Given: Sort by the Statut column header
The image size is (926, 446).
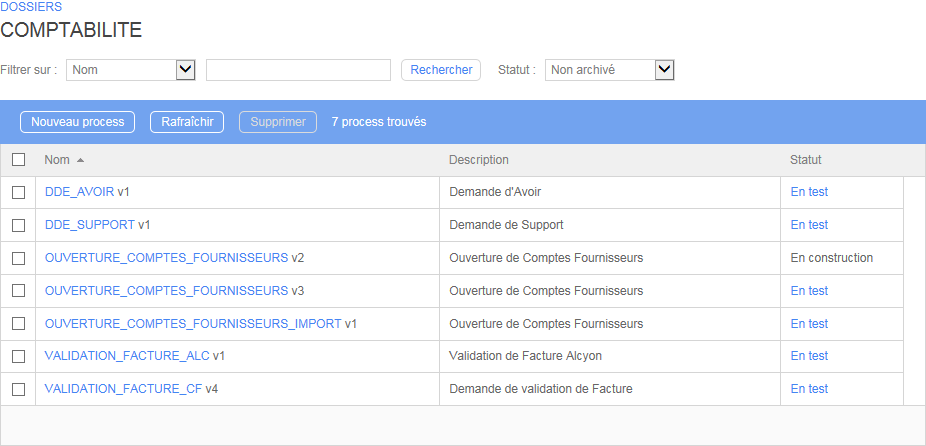Looking at the screenshot, I should [805, 160].
